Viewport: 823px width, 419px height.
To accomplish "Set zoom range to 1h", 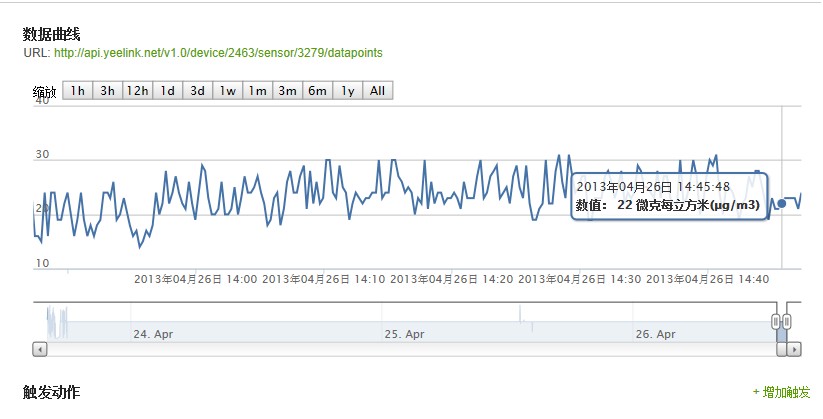I will coord(78,91).
